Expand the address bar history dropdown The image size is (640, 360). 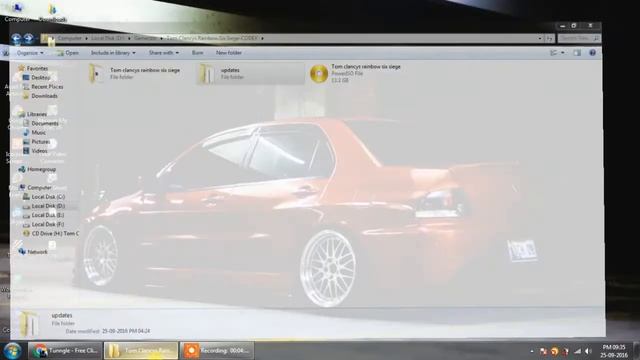click(x=540, y=38)
